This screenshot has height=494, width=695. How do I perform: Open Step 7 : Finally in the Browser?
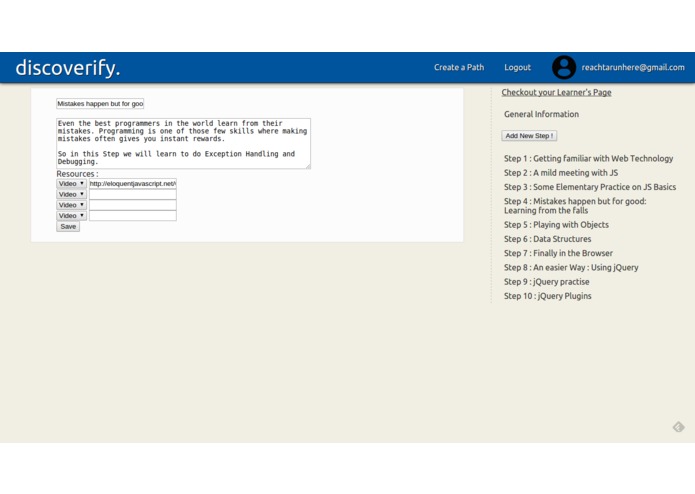558,253
